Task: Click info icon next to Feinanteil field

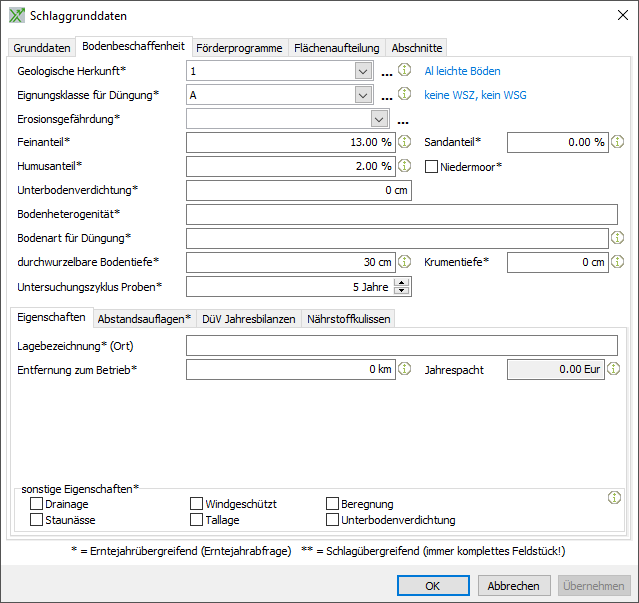Action: pyautogui.click(x=405, y=142)
